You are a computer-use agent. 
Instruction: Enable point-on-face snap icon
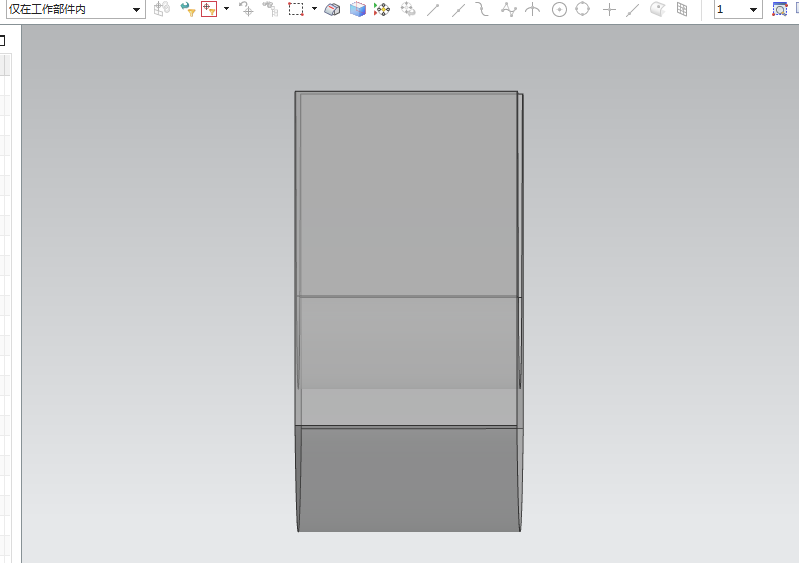point(658,9)
